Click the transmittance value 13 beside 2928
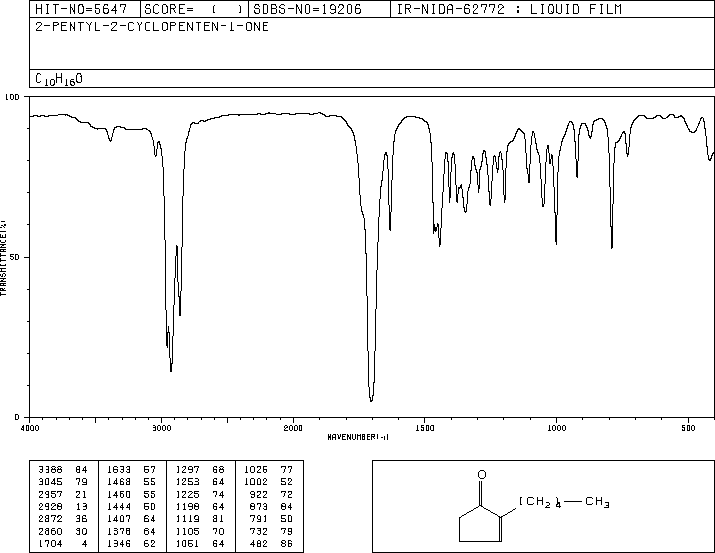Image resolution: width=715 pixels, height=553 pixels. point(81,506)
